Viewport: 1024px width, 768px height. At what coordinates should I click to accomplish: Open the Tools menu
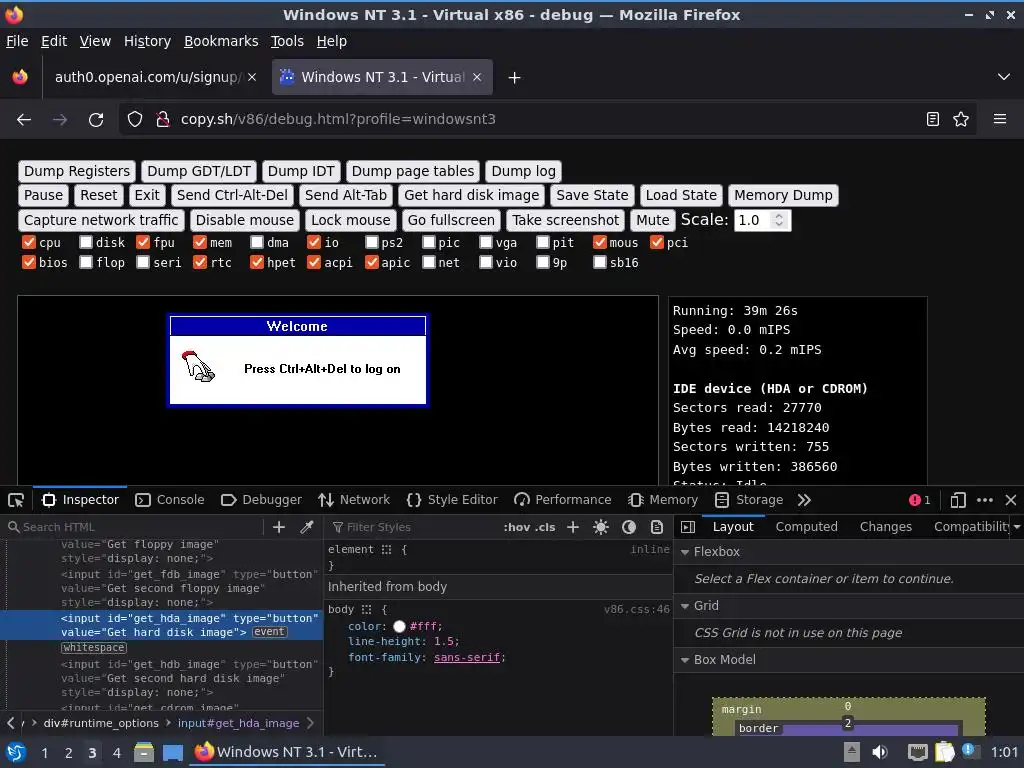(287, 41)
